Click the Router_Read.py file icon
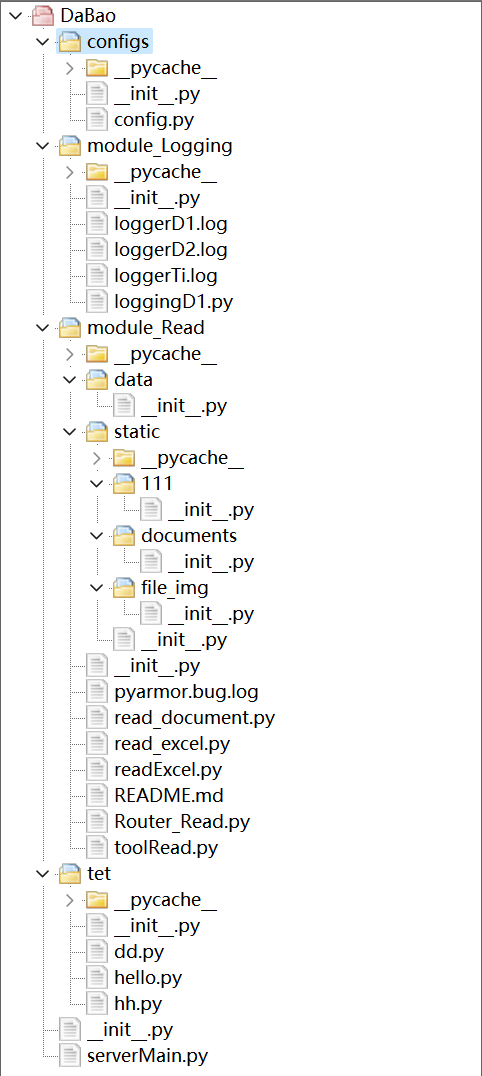This screenshot has width=482, height=1076. (97, 822)
